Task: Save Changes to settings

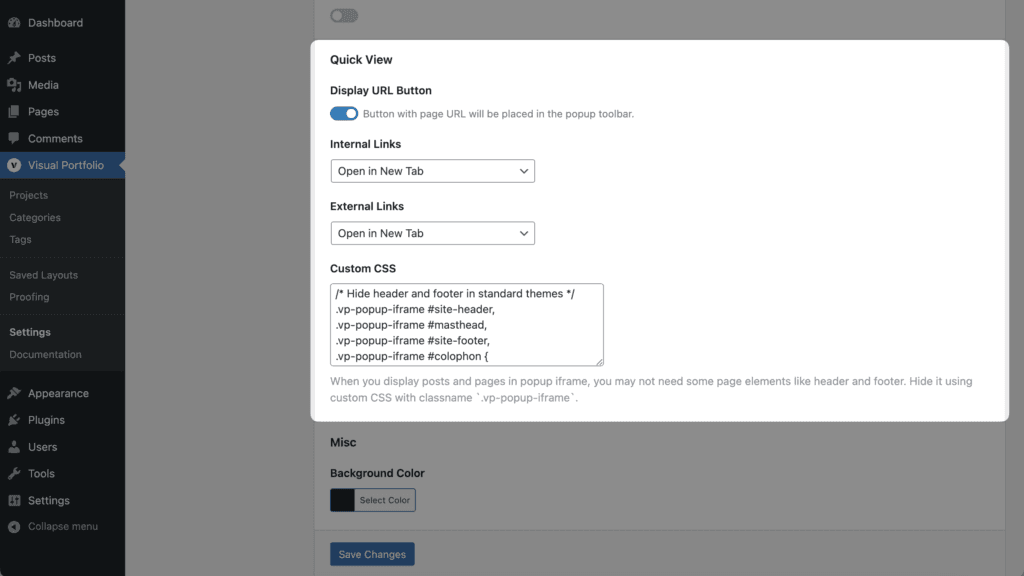Action: [x=372, y=554]
